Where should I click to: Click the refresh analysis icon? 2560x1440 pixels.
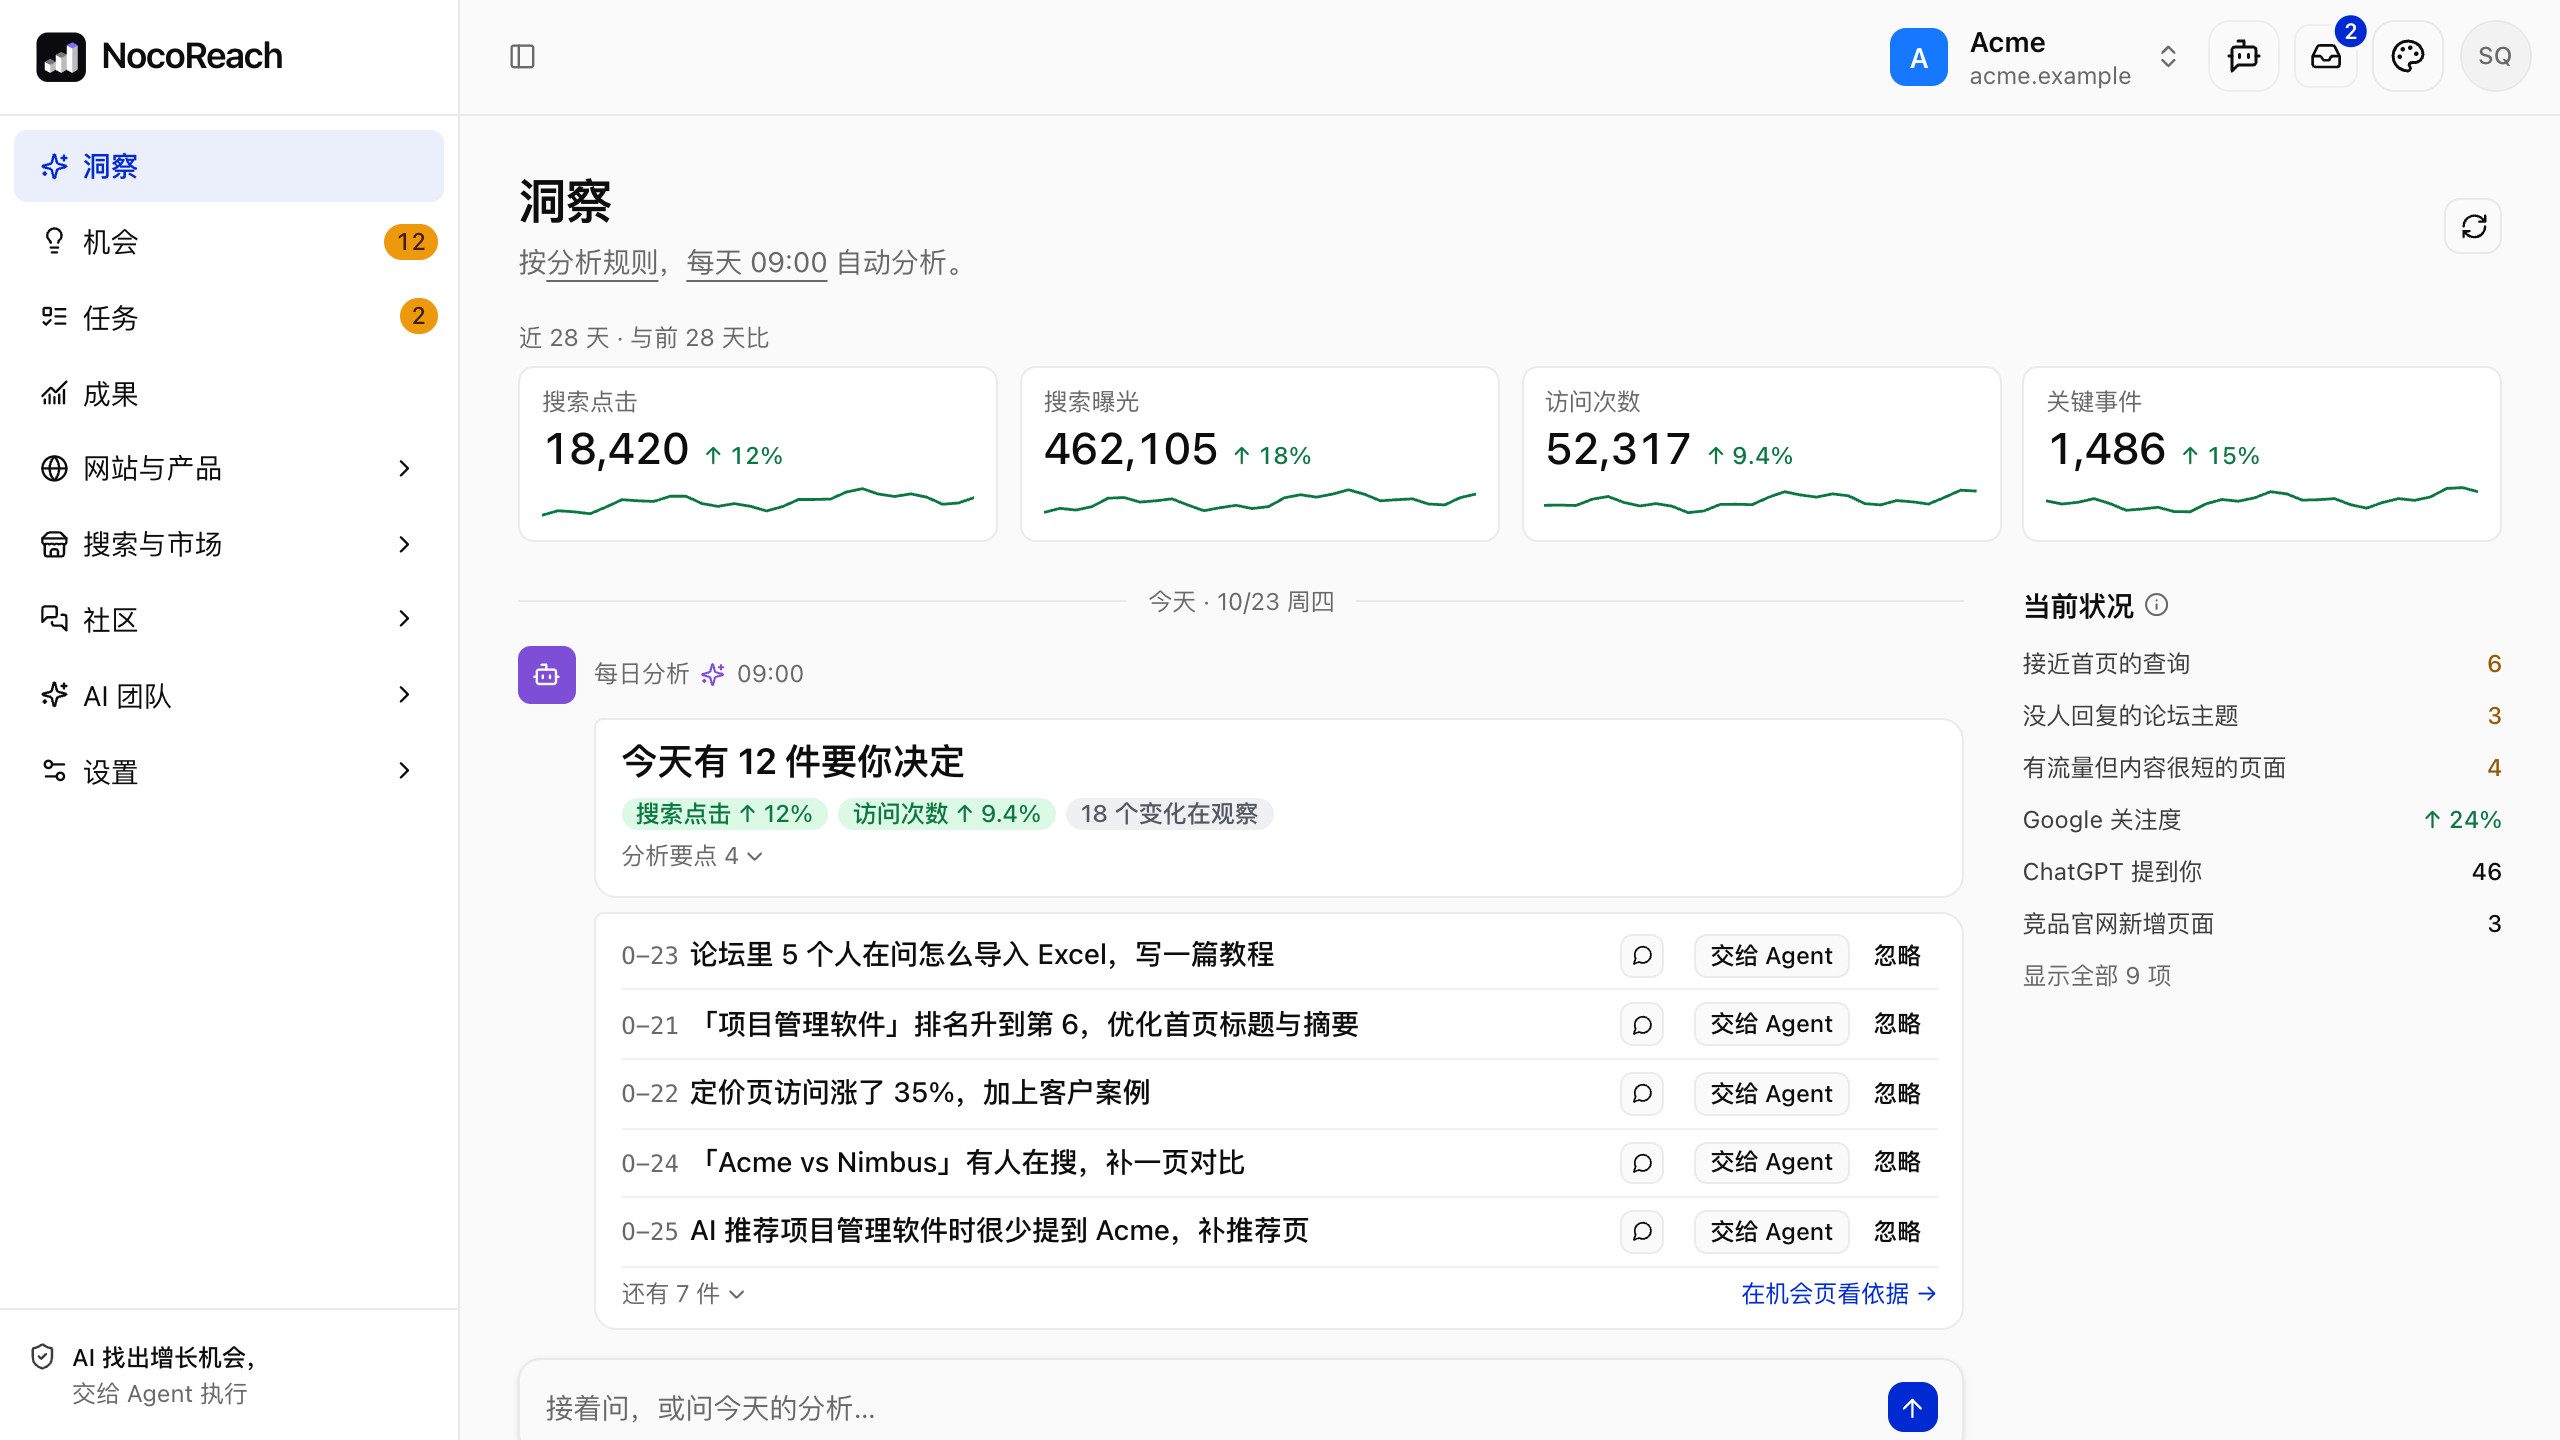[x=2474, y=226]
